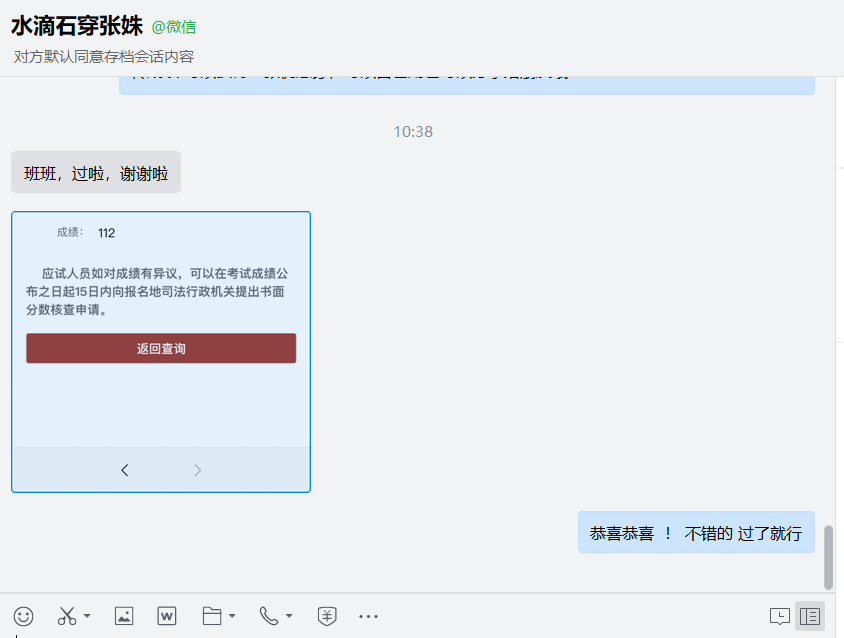This screenshot has width=844, height=638.
Task: Click the chat vertical scrollbar thumb
Action: pyautogui.click(x=828, y=558)
